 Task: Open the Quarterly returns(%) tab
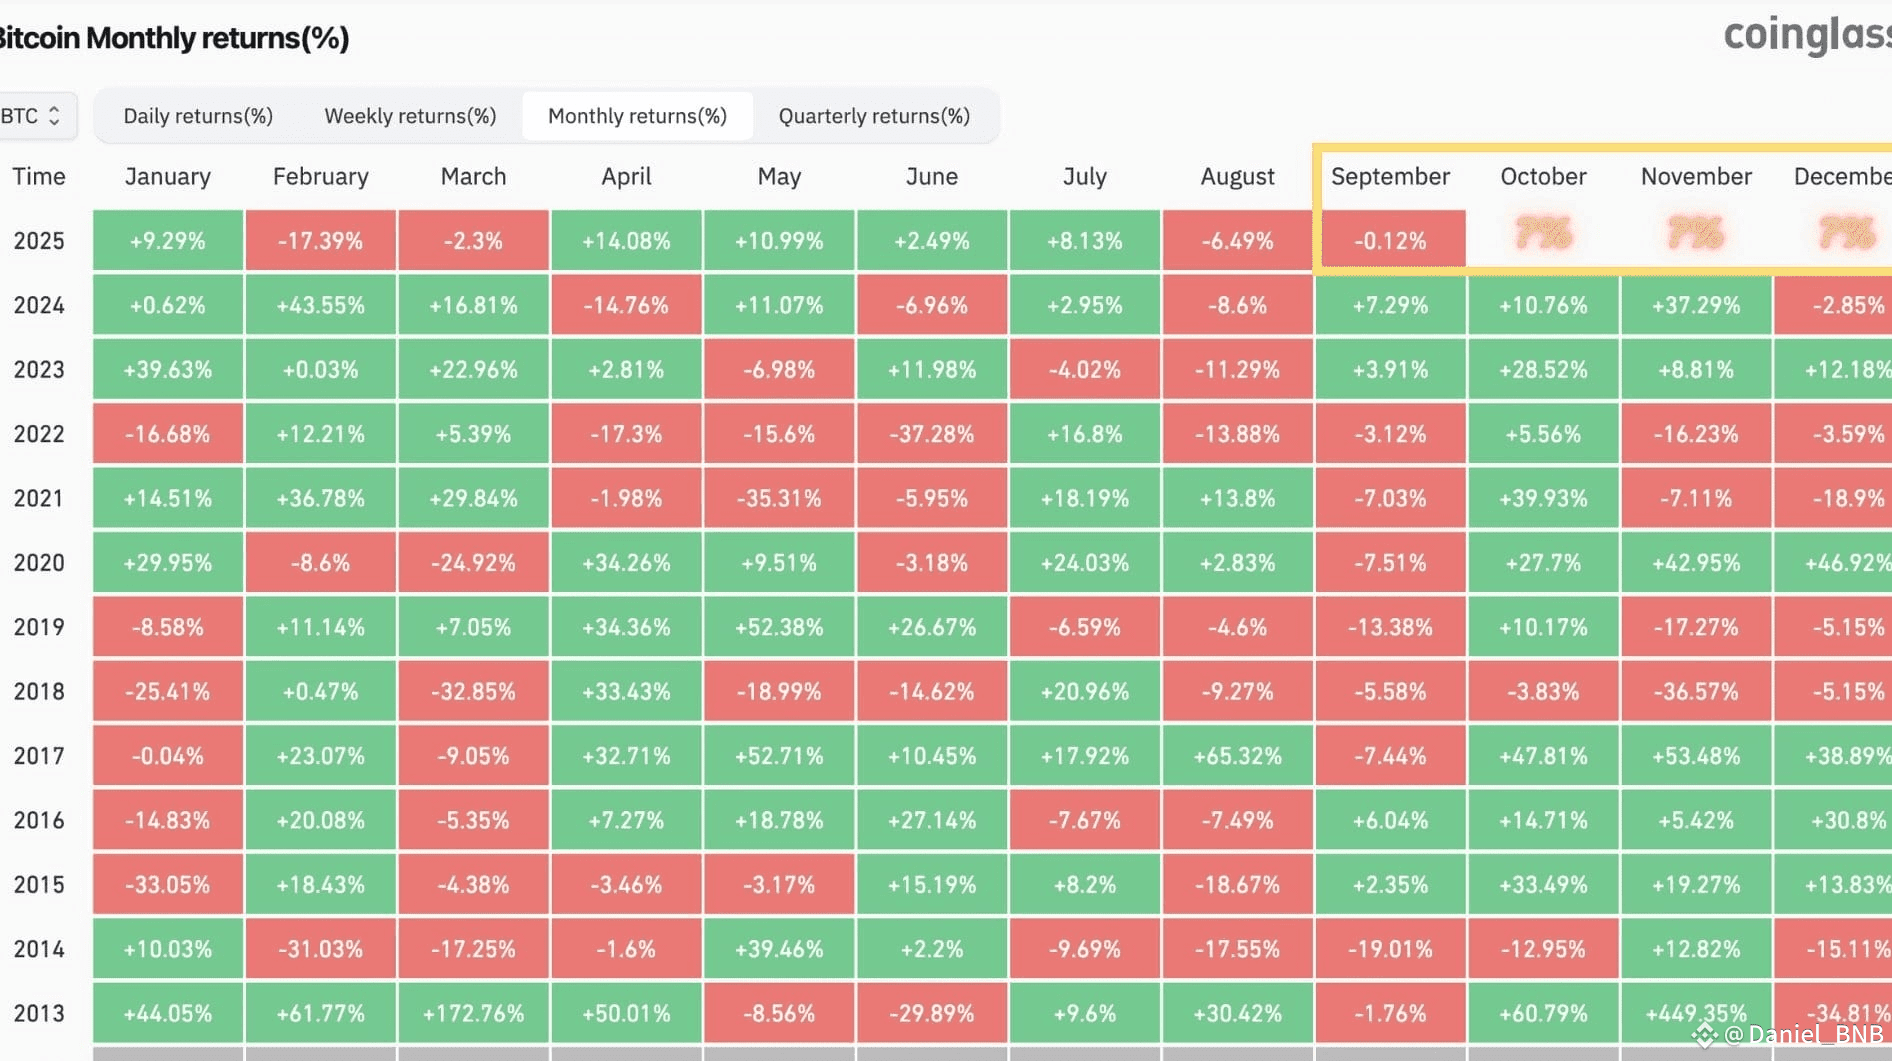click(x=874, y=116)
